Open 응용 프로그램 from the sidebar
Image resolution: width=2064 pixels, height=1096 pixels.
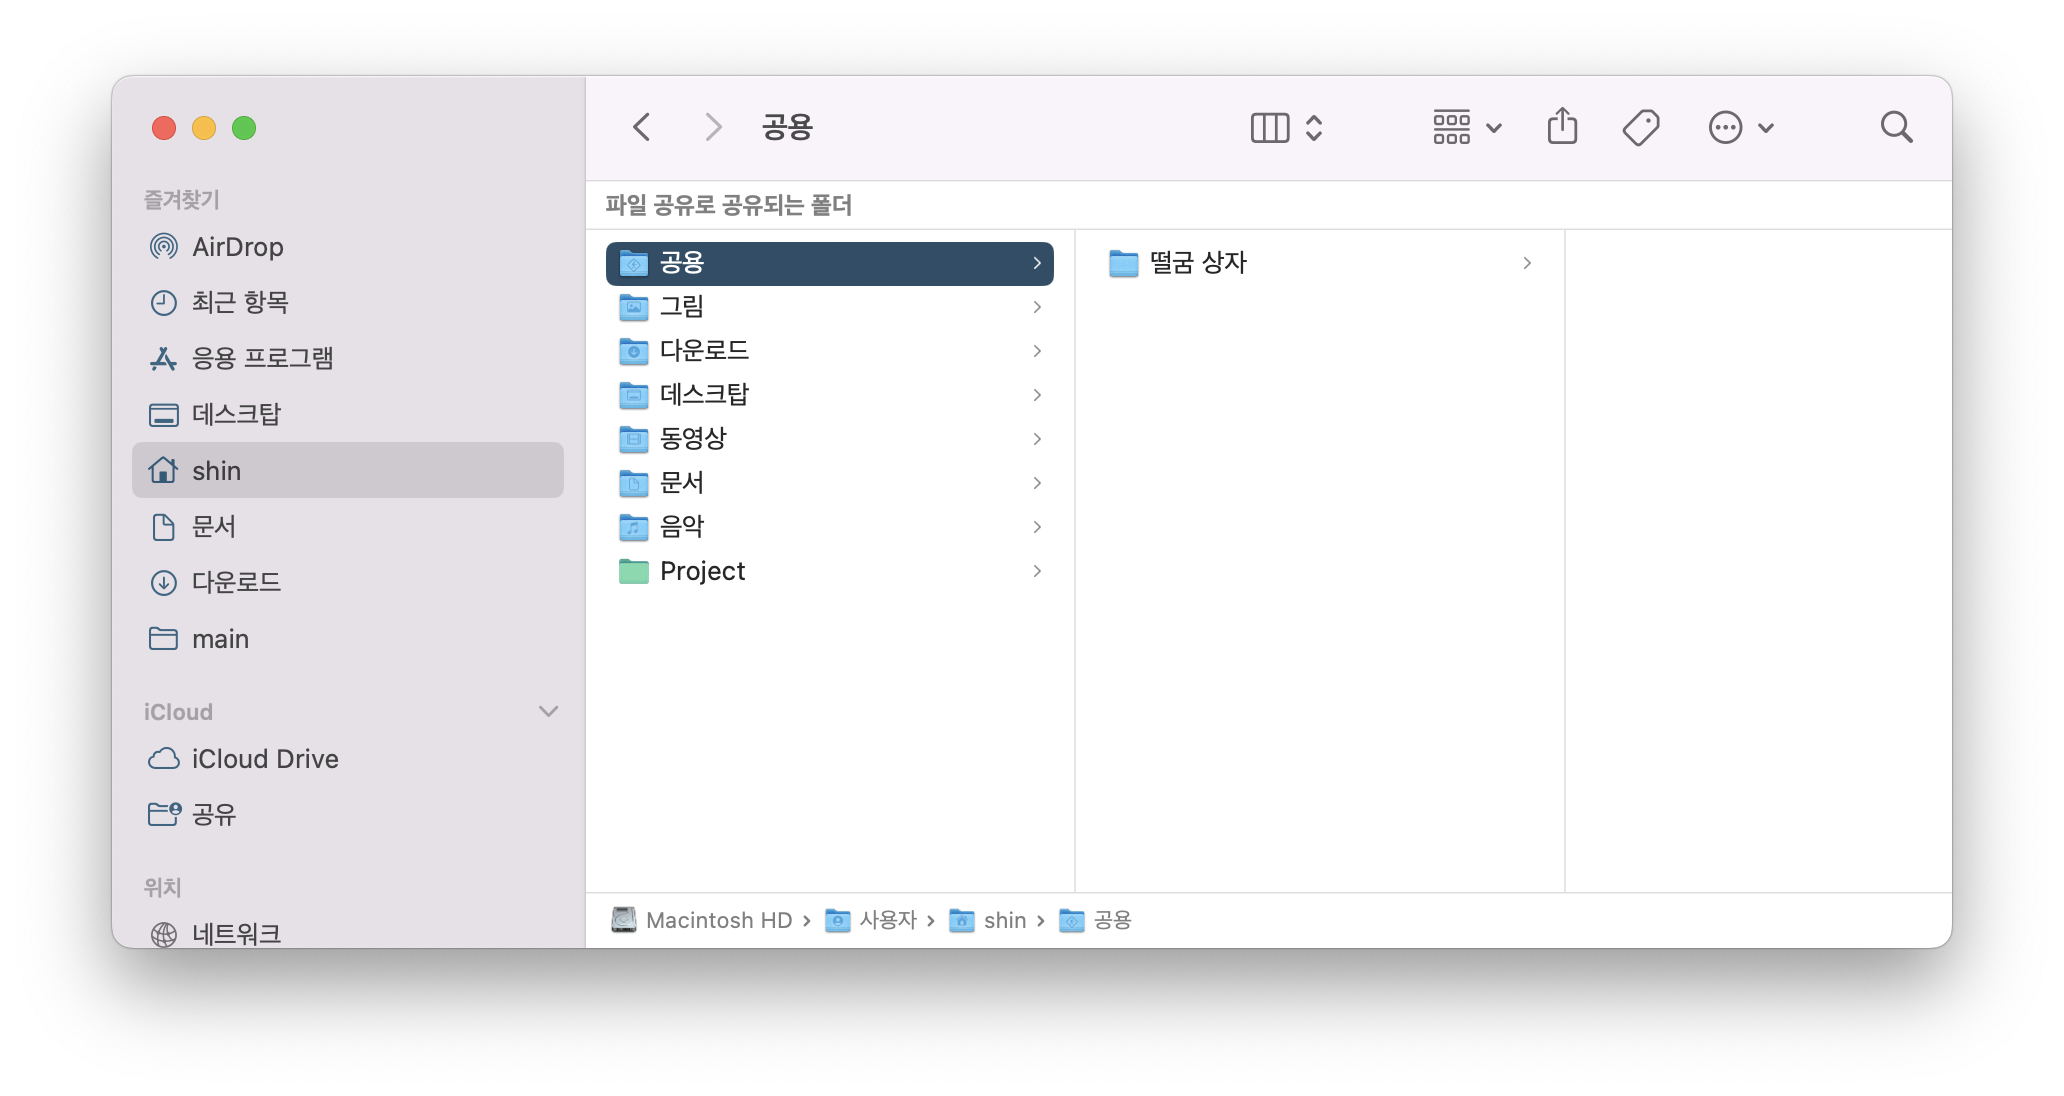click(262, 358)
